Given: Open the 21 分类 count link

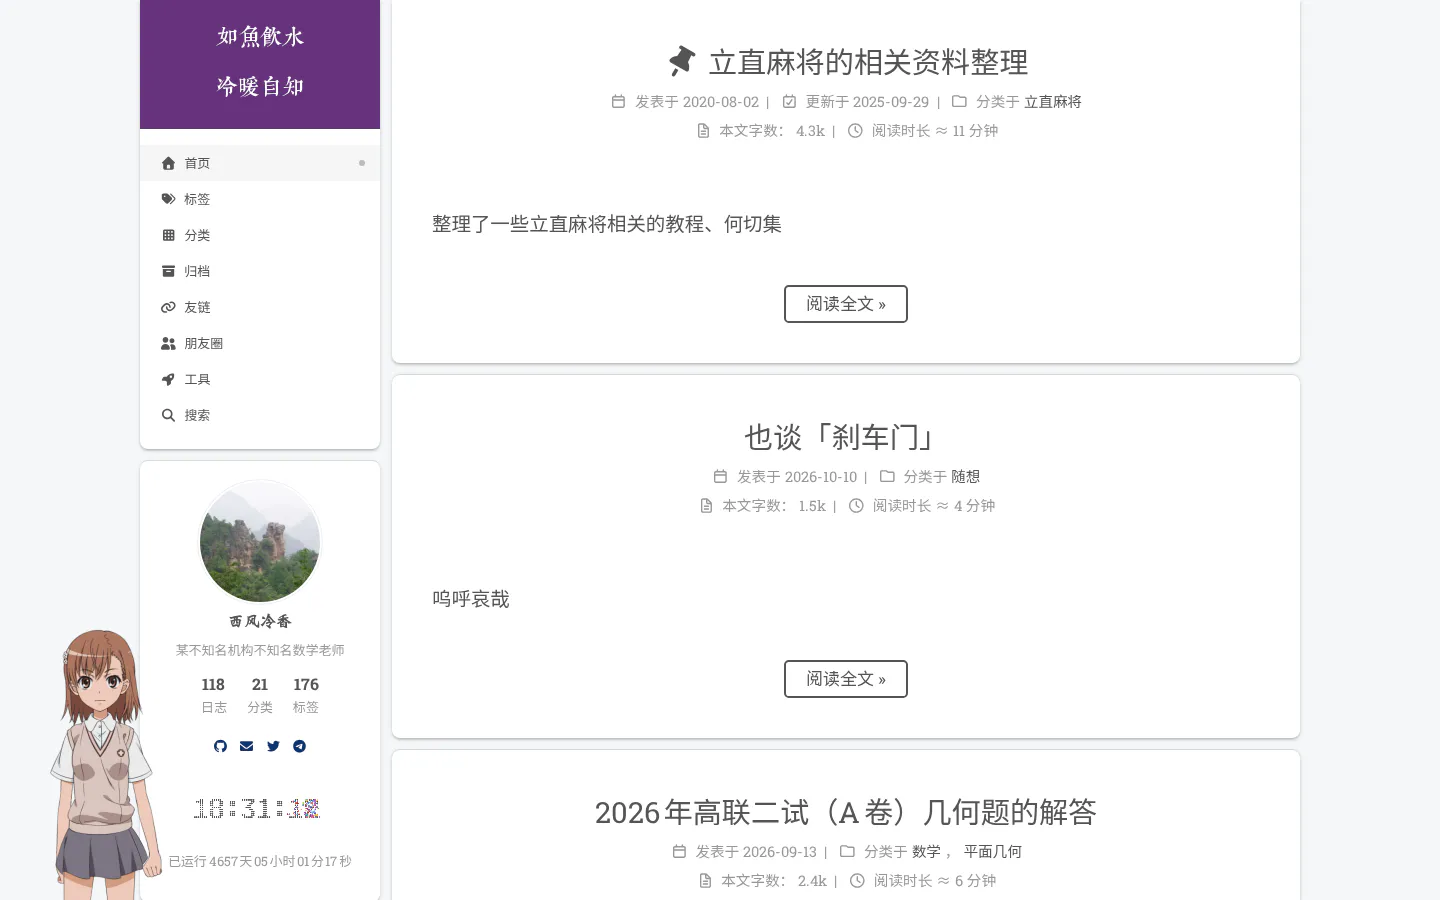Looking at the screenshot, I should [260, 695].
